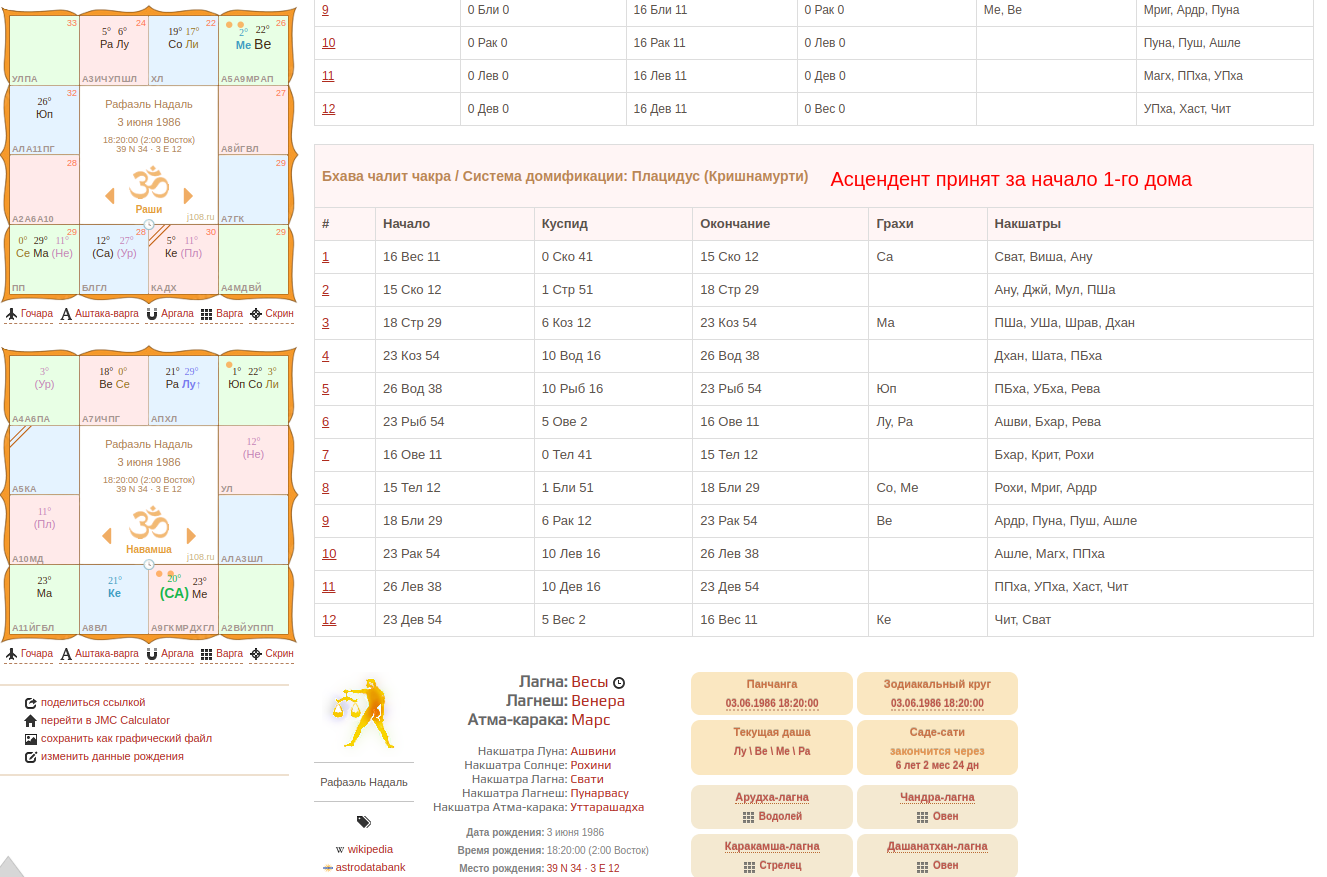Viewport: 1327px width, 877px height.
Task: Click house number 7 in Бхава чалит table
Action: pyautogui.click(x=325, y=455)
